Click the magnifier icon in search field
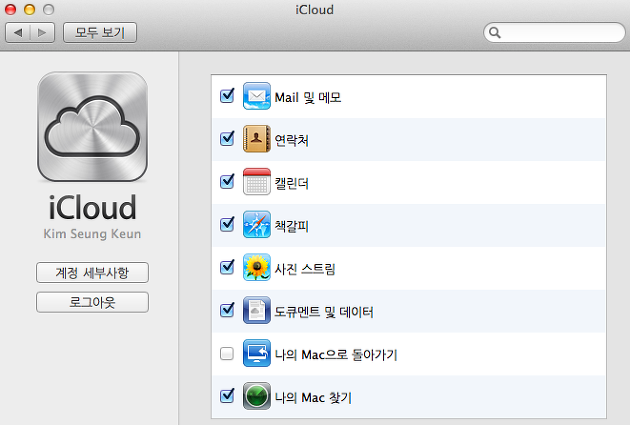Image resolution: width=630 pixels, height=425 pixels. click(495, 33)
